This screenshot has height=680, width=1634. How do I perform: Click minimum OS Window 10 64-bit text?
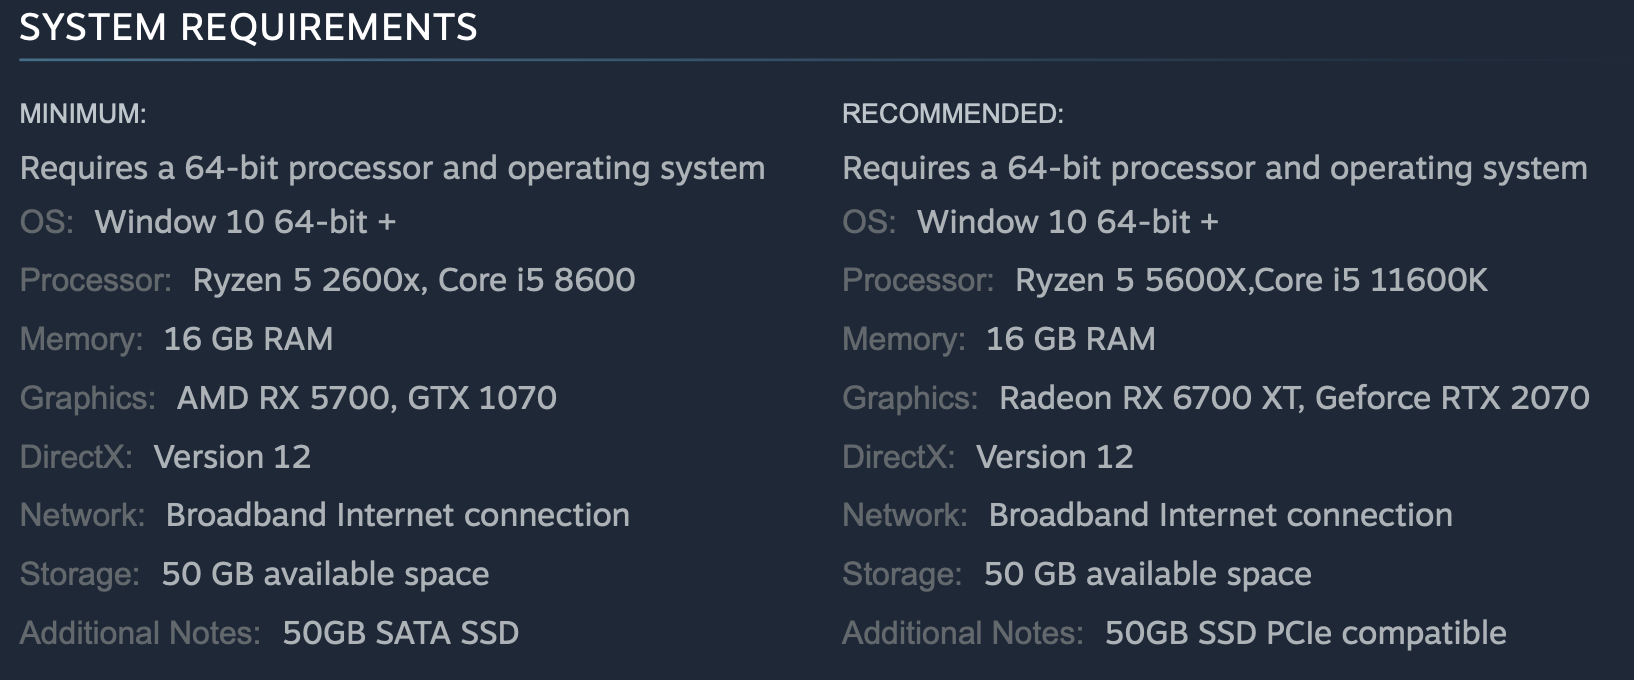click(x=245, y=222)
